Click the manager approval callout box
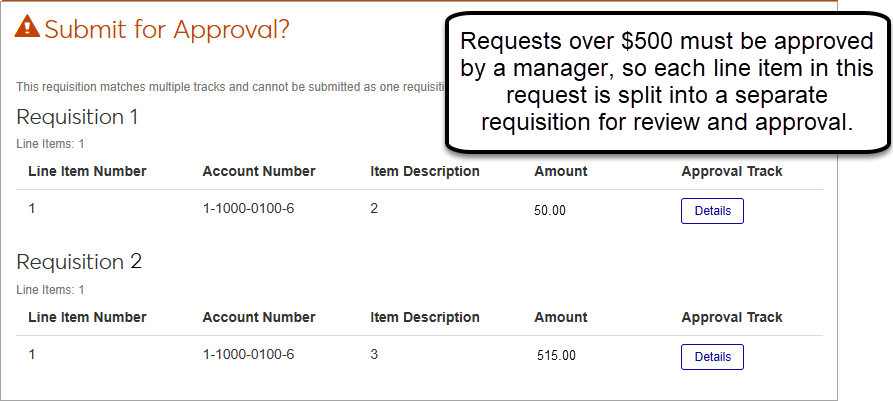The width and height of the screenshot is (893, 401). (x=666, y=82)
